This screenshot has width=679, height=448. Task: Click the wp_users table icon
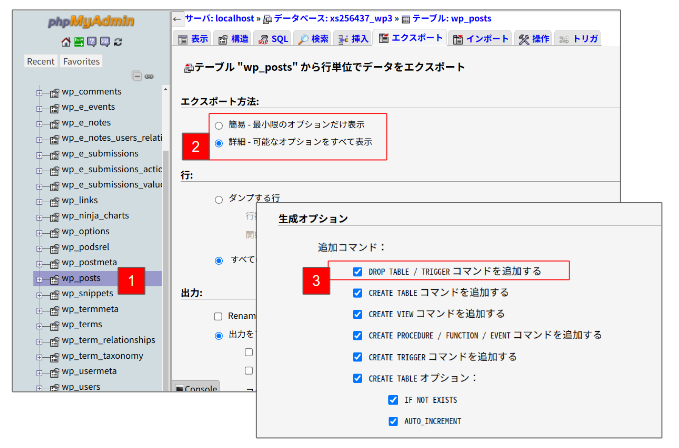[x=53, y=387]
